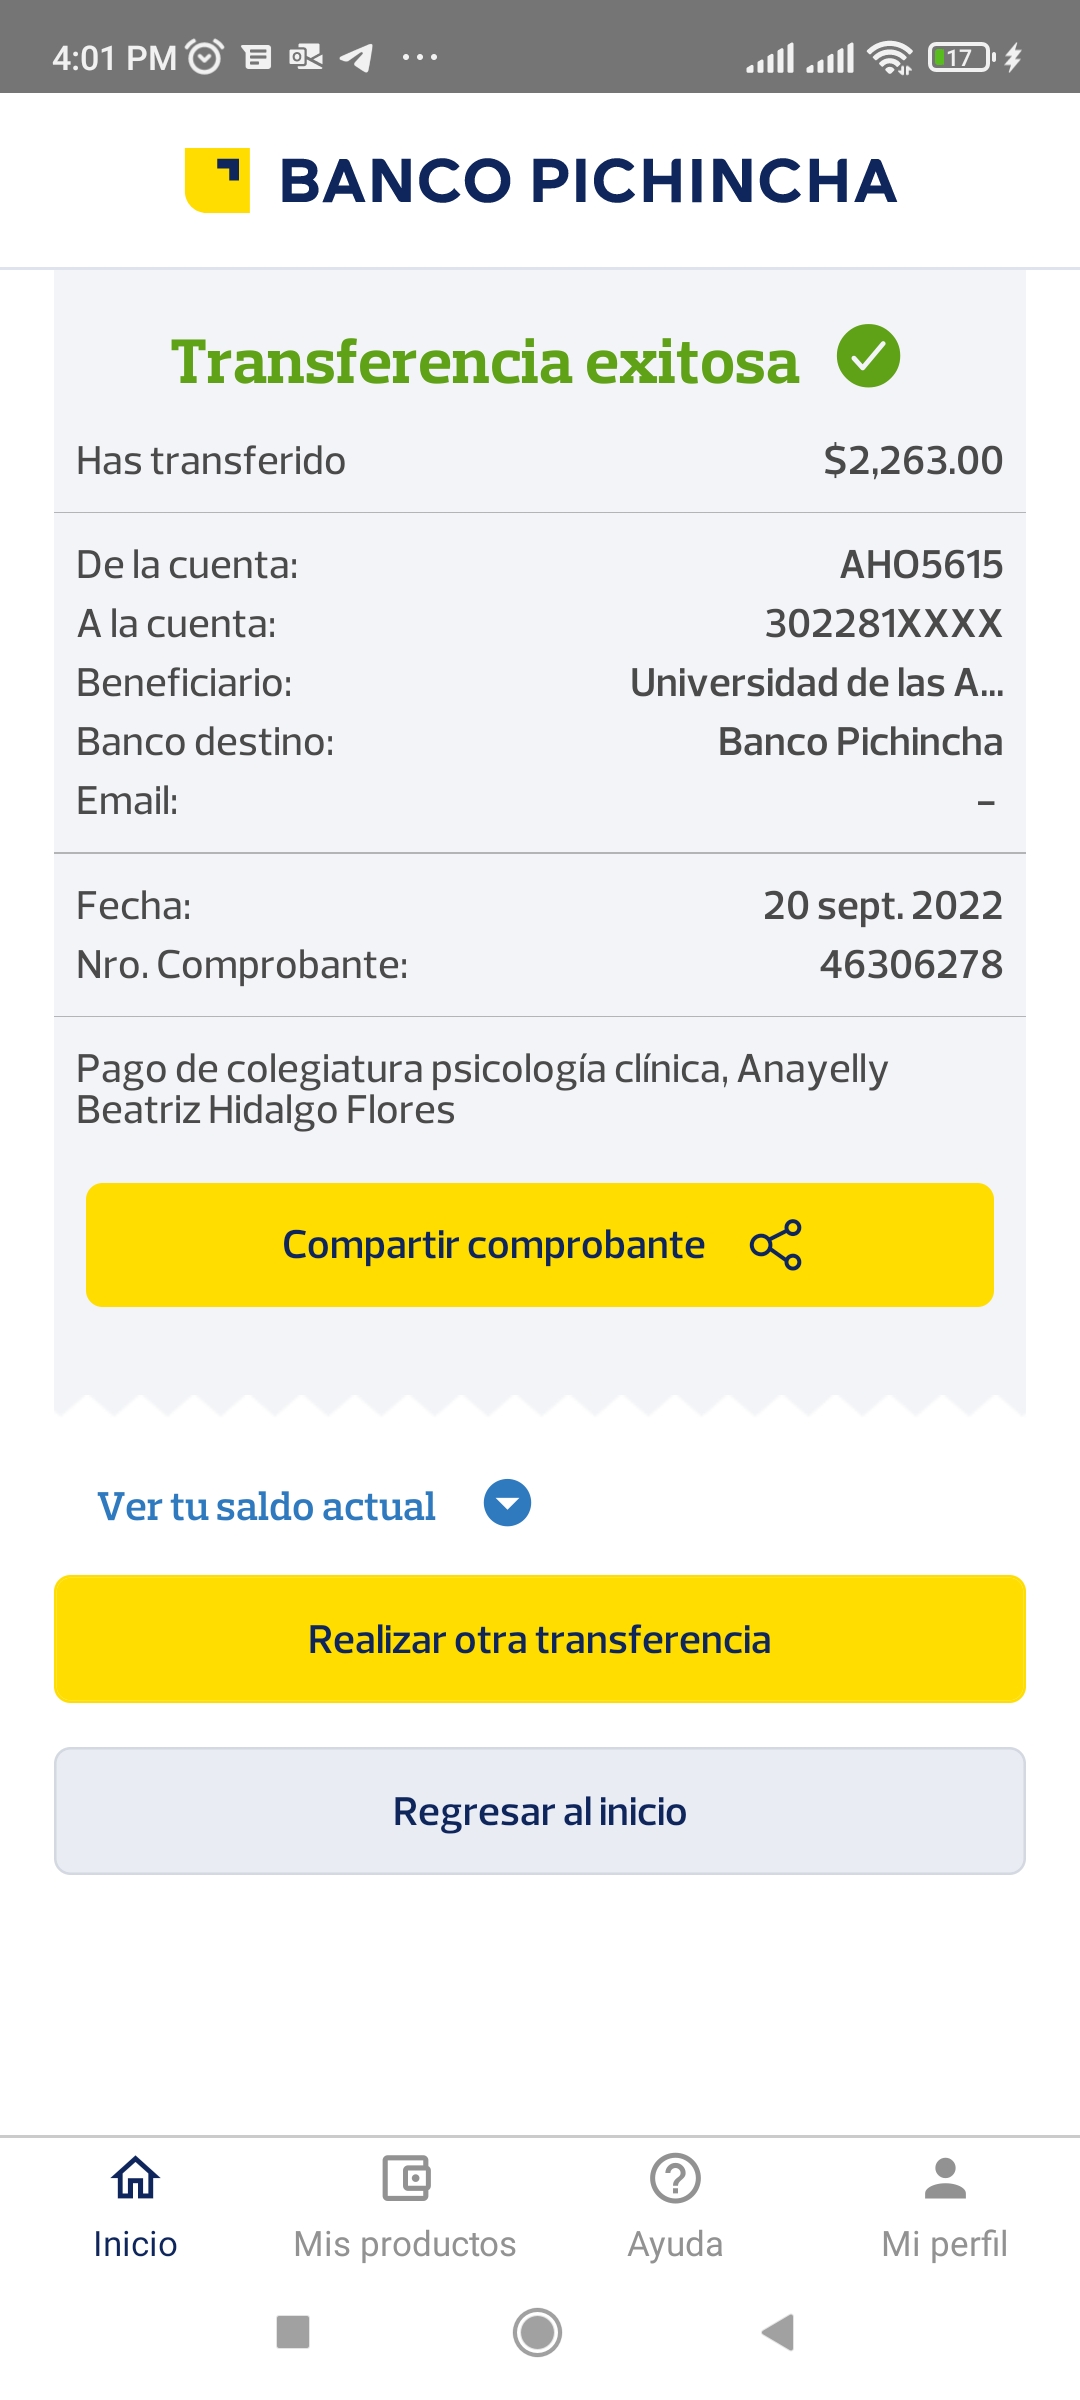Open the Inicio home icon
Viewport: 1080px width, 2400px height.
[x=135, y=2178]
